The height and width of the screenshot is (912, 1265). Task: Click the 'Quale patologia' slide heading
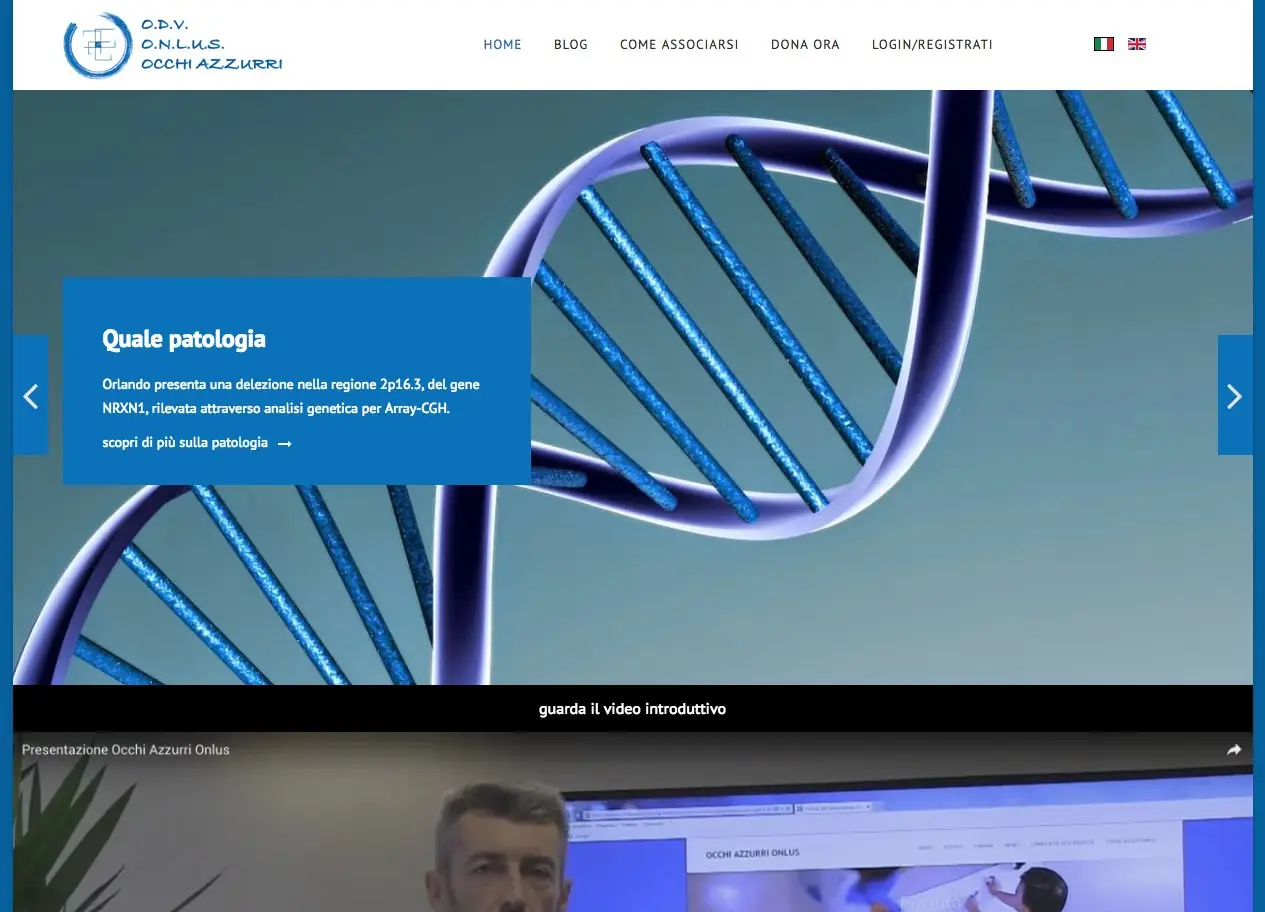point(184,339)
